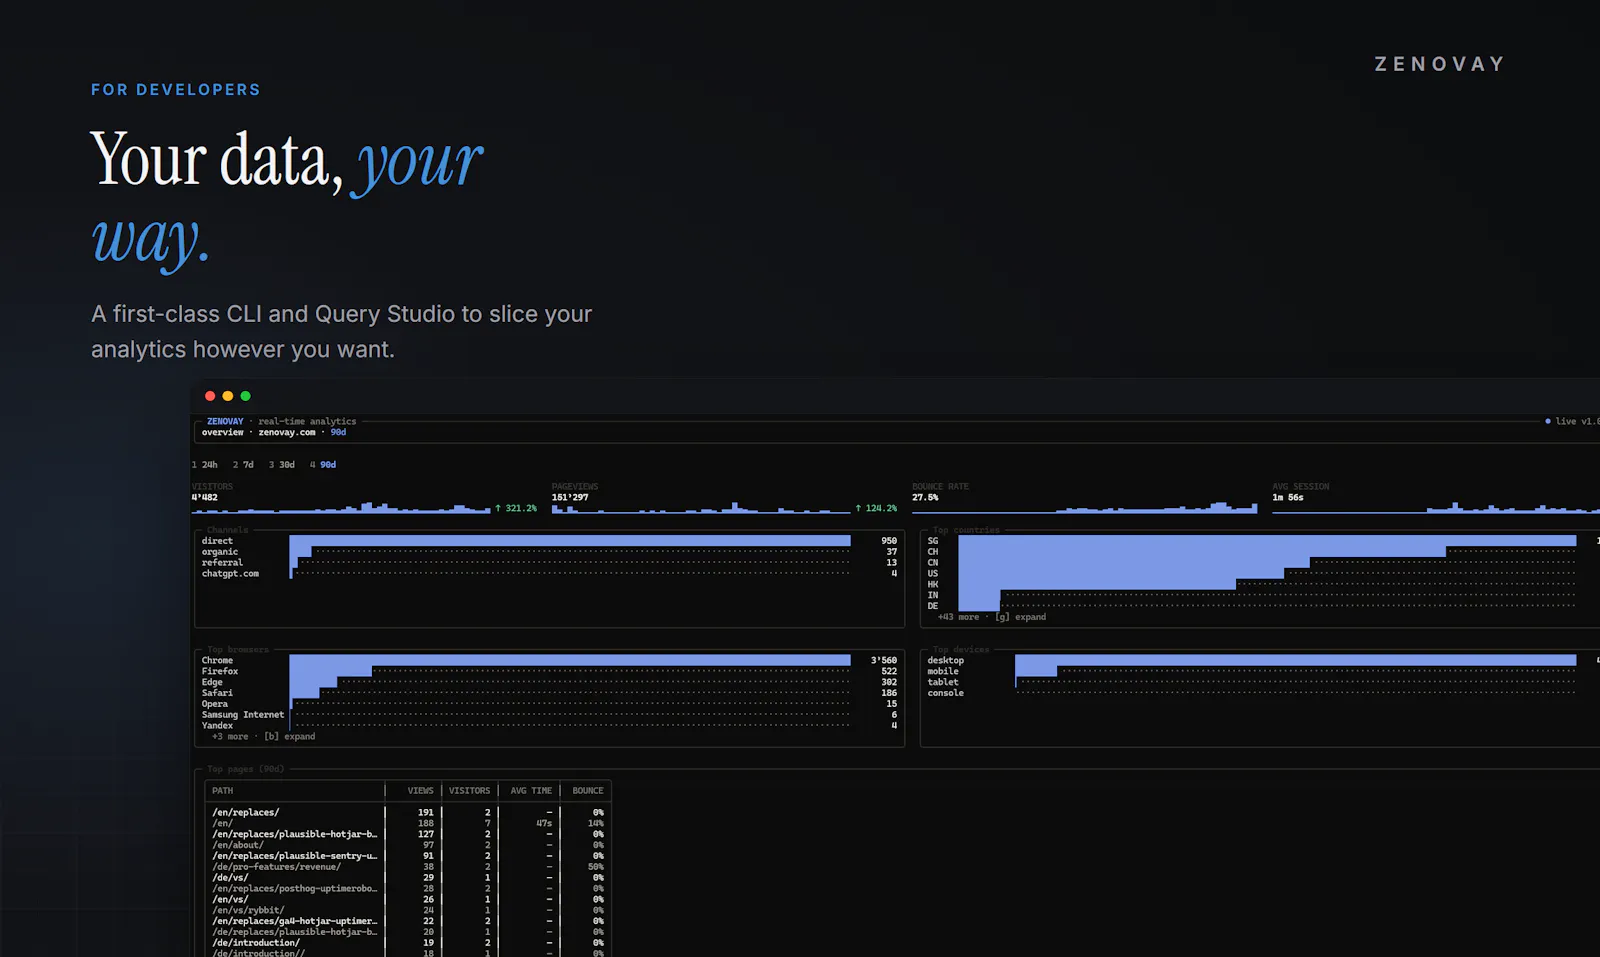Screen dimensions: 1600x957
Task: Select the 'console' device row
Action: (x=1262, y=693)
